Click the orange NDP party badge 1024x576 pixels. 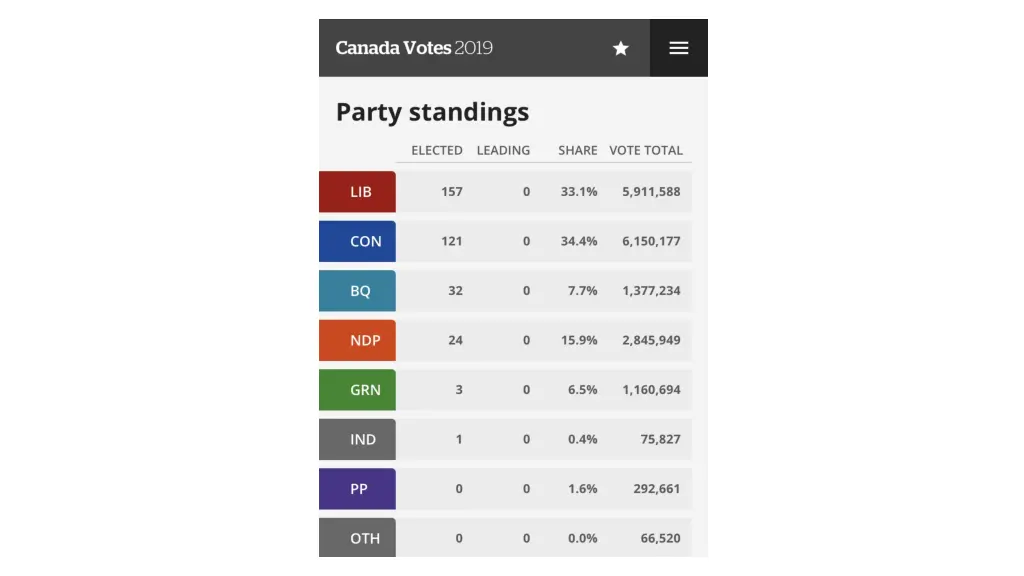pyautogui.click(x=358, y=340)
